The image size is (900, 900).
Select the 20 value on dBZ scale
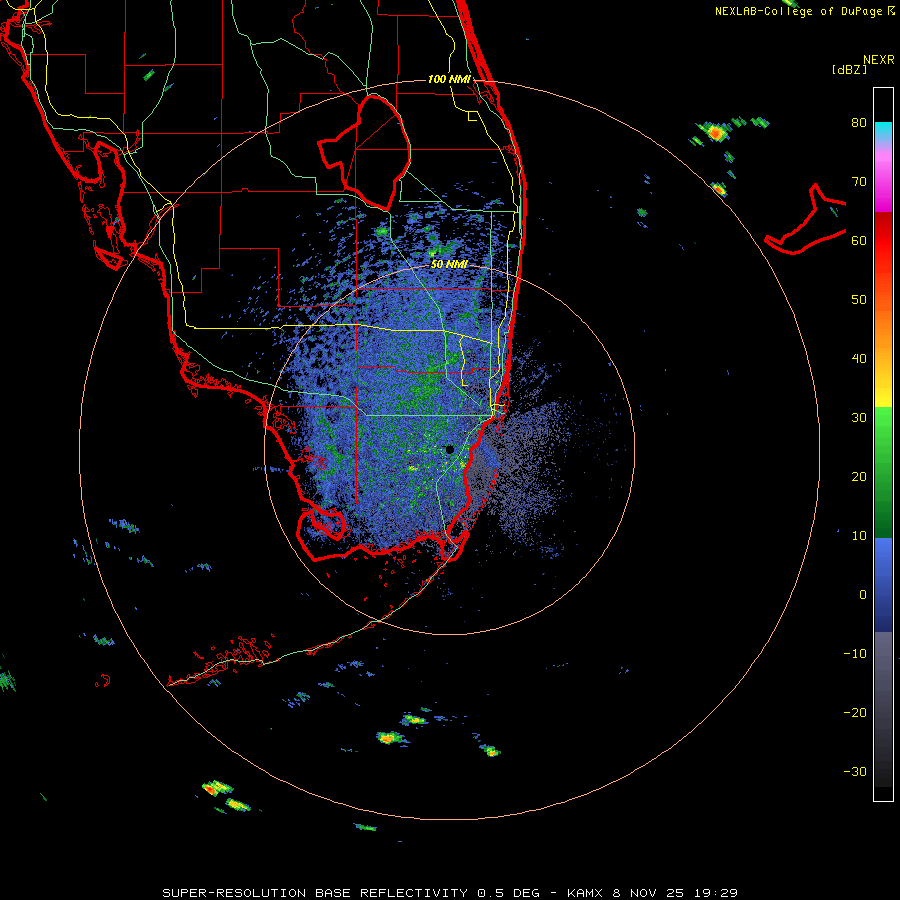[x=859, y=477]
